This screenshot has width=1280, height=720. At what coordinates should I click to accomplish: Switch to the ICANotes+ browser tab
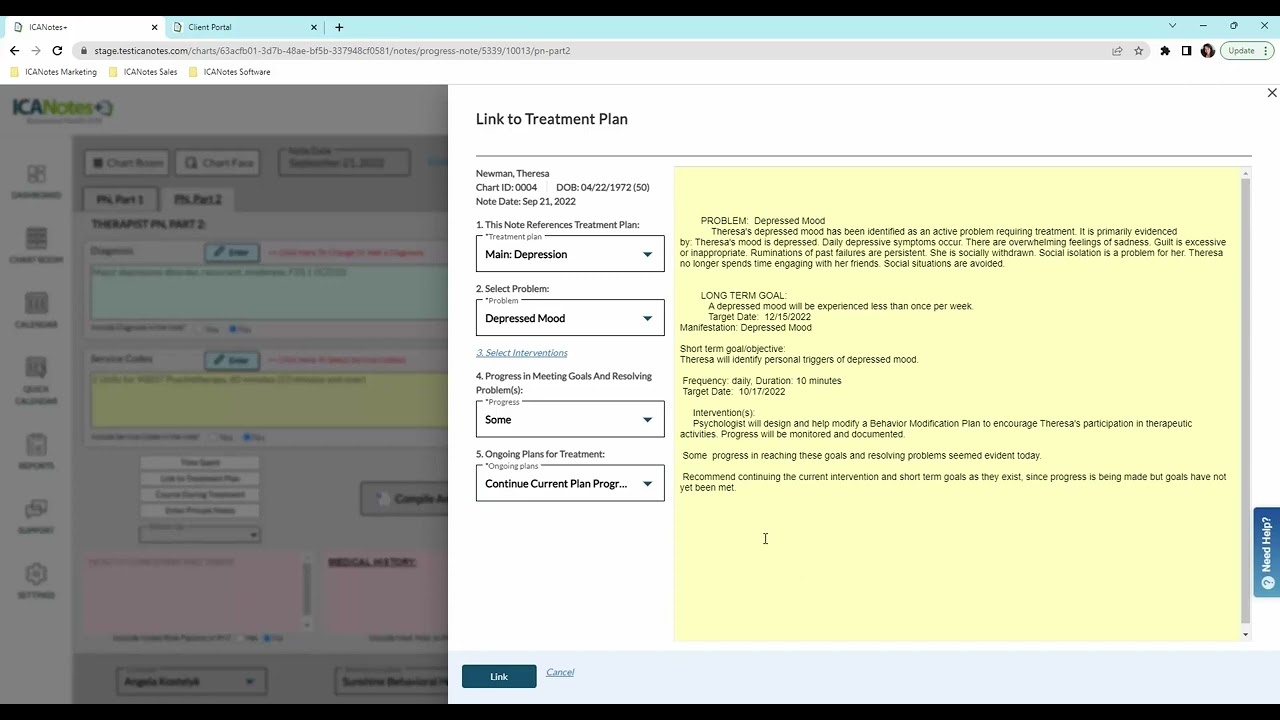pyautogui.click(x=85, y=27)
